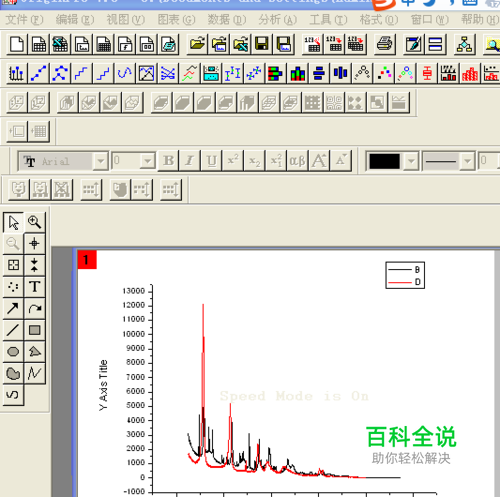500x497 pixels.
Task: Select the Polyline tool
Action: coord(34,373)
